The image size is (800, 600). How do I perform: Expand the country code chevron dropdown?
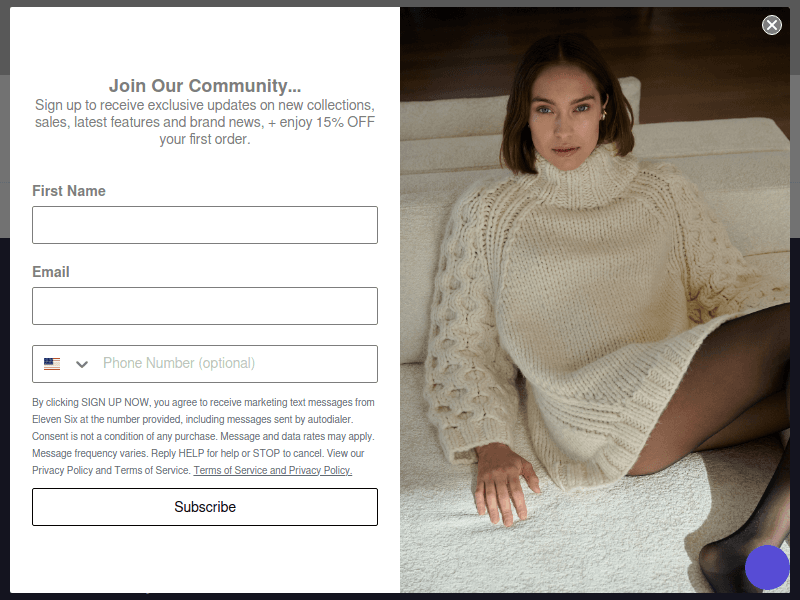pos(82,364)
